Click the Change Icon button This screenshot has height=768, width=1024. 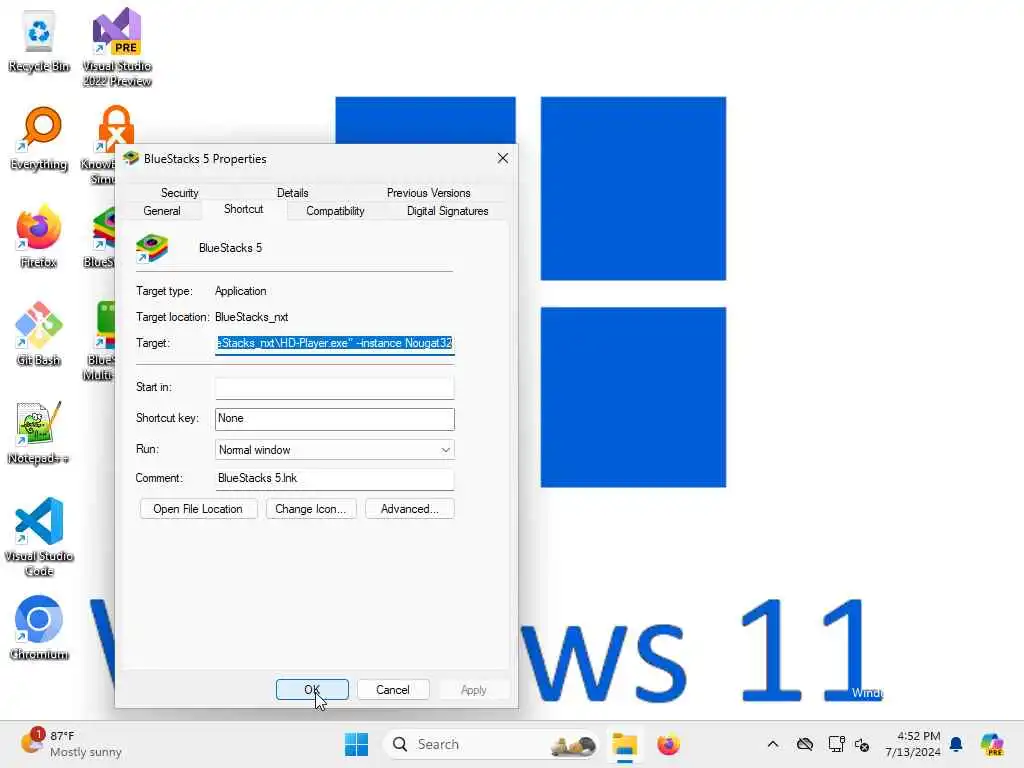tap(311, 509)
